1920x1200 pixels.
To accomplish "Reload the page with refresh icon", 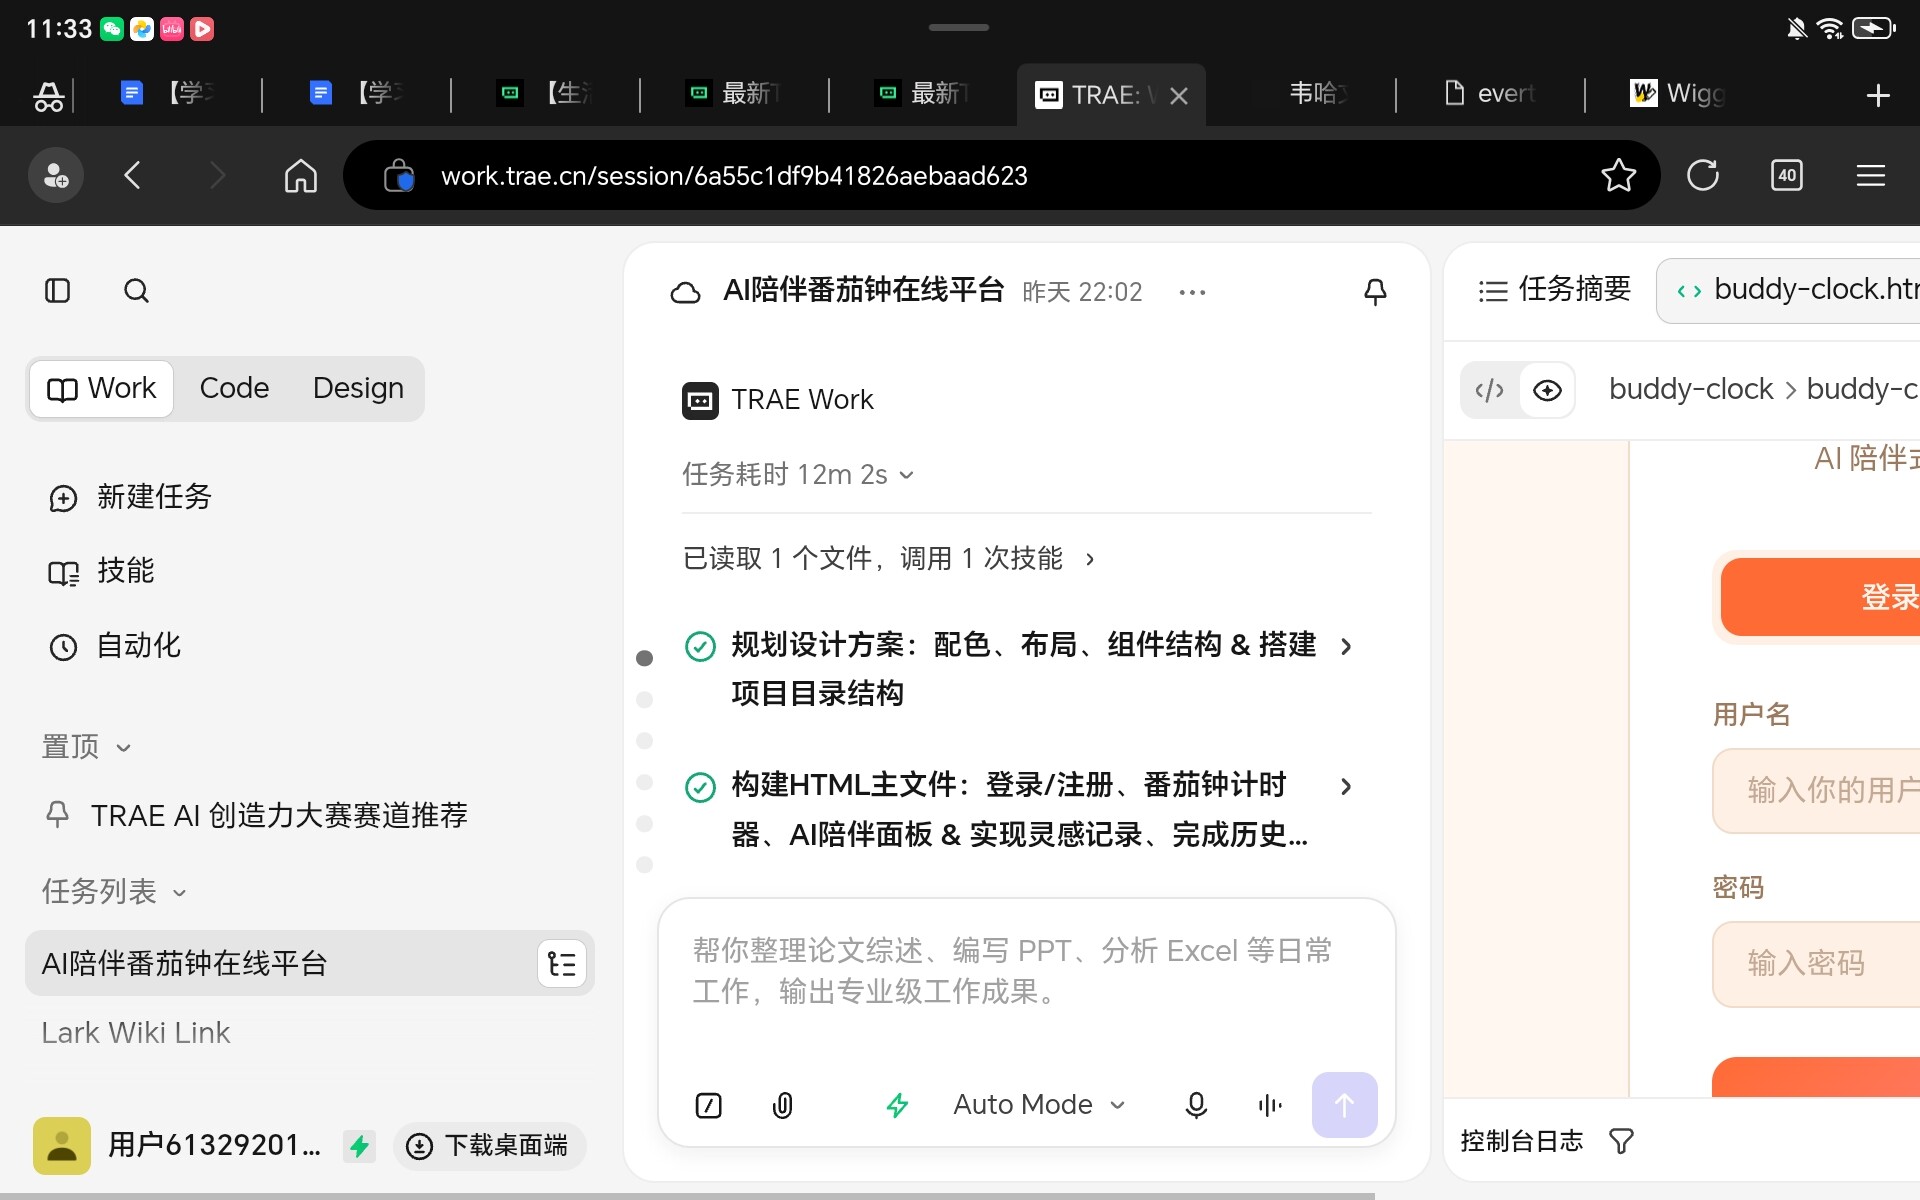I will point(1702,176).
